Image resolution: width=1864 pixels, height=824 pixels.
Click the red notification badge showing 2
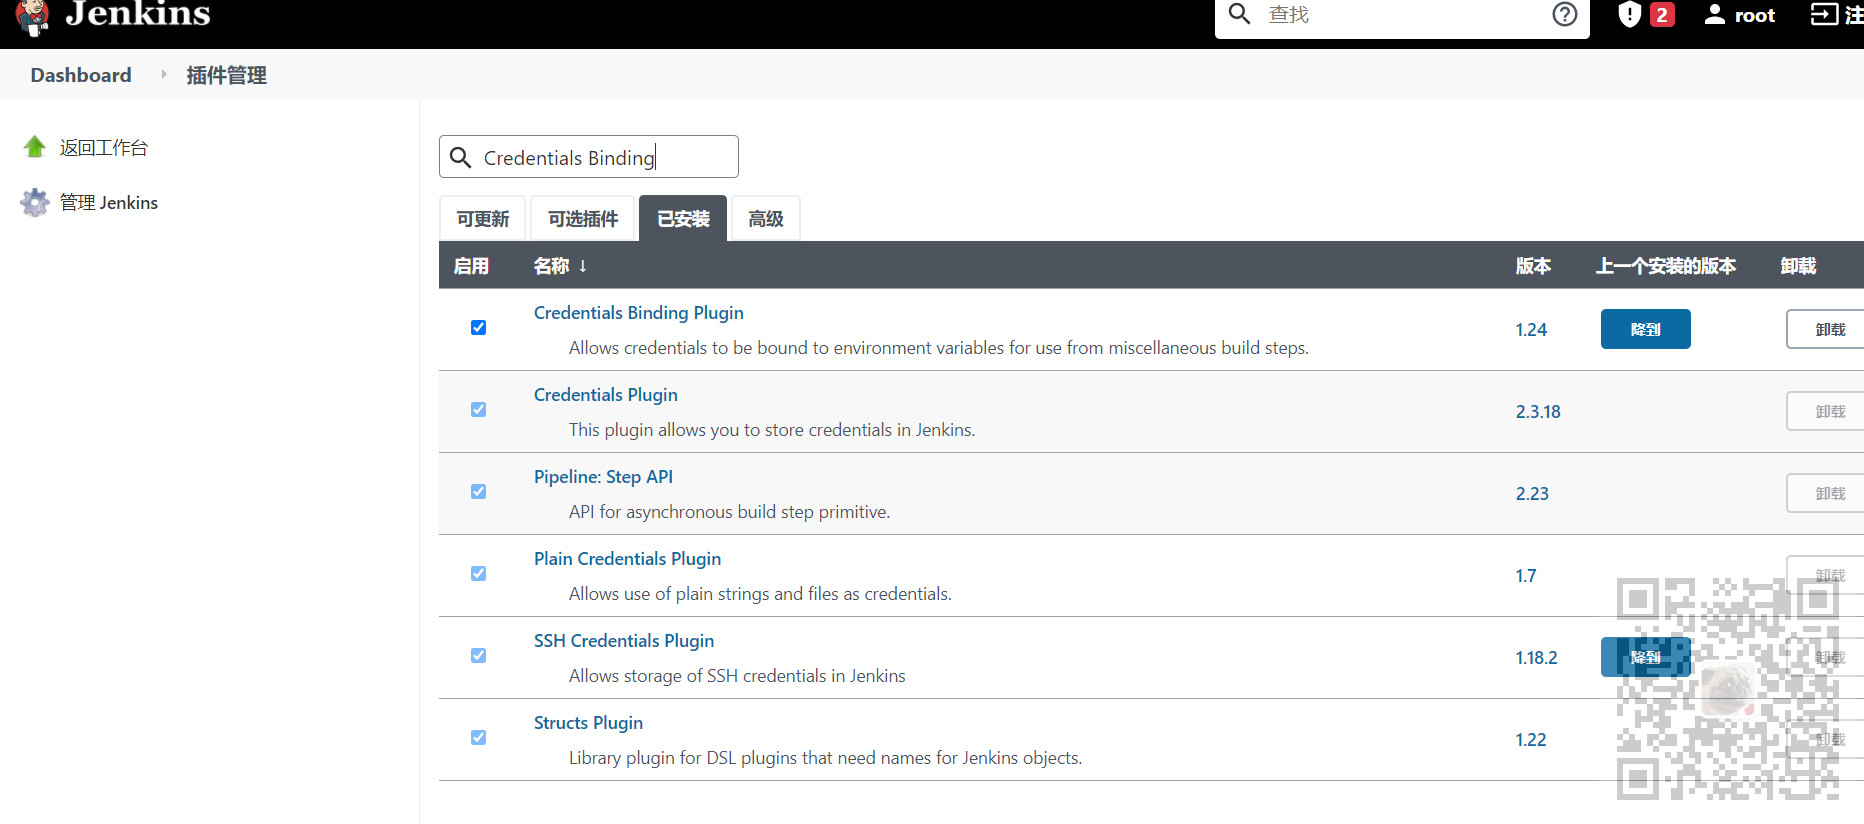(1662, 15)
